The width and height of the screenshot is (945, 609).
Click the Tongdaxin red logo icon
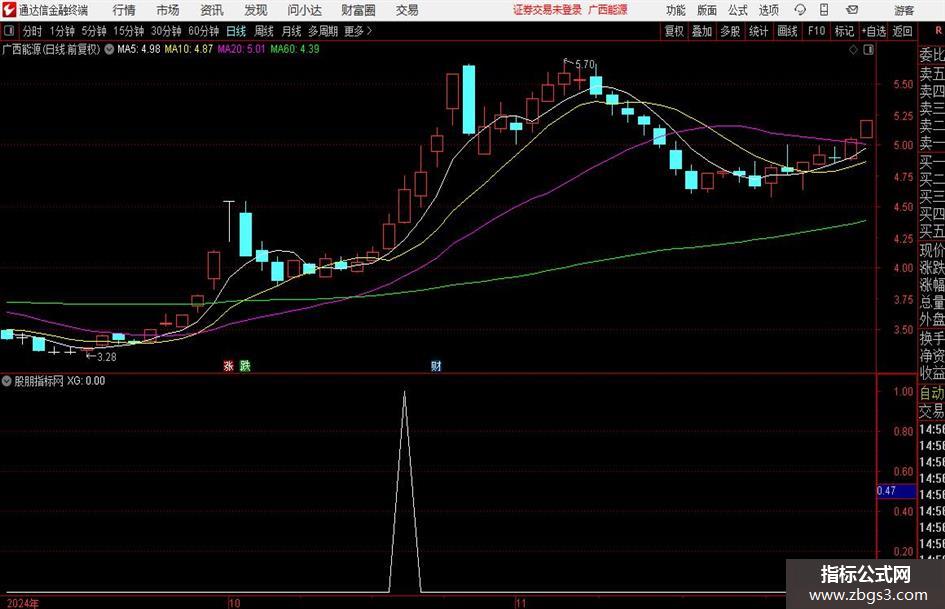click(x=8, y=10)
